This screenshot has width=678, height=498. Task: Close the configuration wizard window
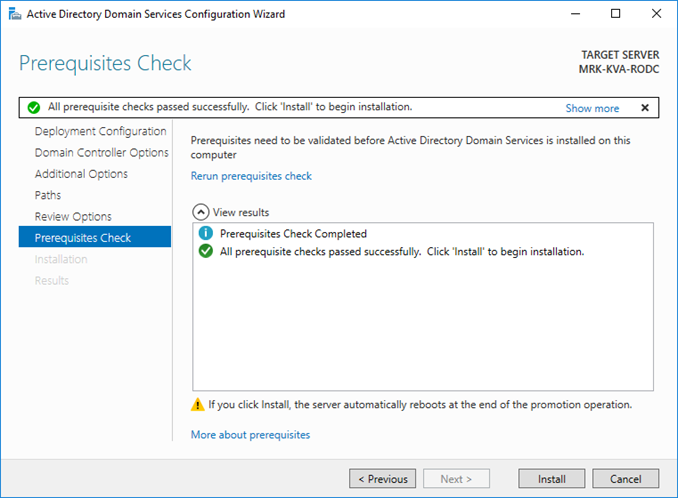656,14
